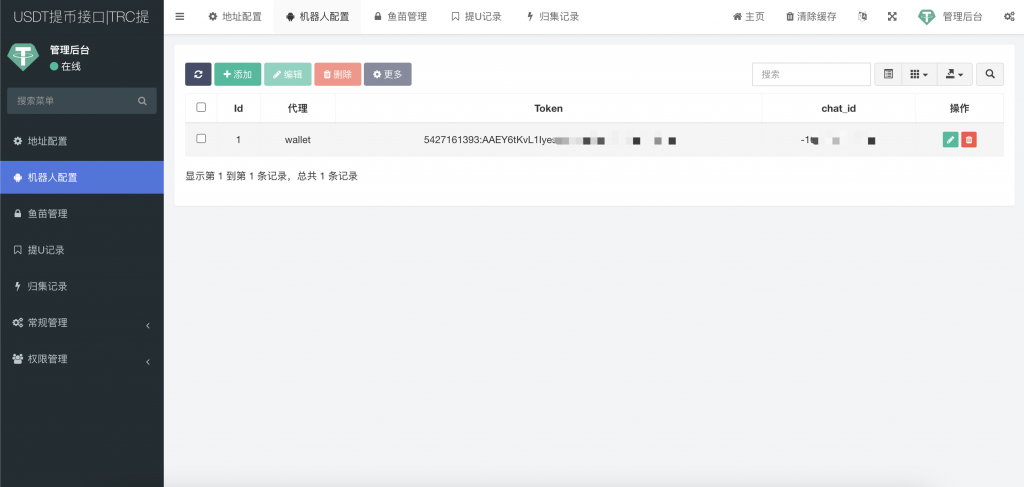
Task: Expand 权限管理 sidebar menu
Action: [82, 359]
